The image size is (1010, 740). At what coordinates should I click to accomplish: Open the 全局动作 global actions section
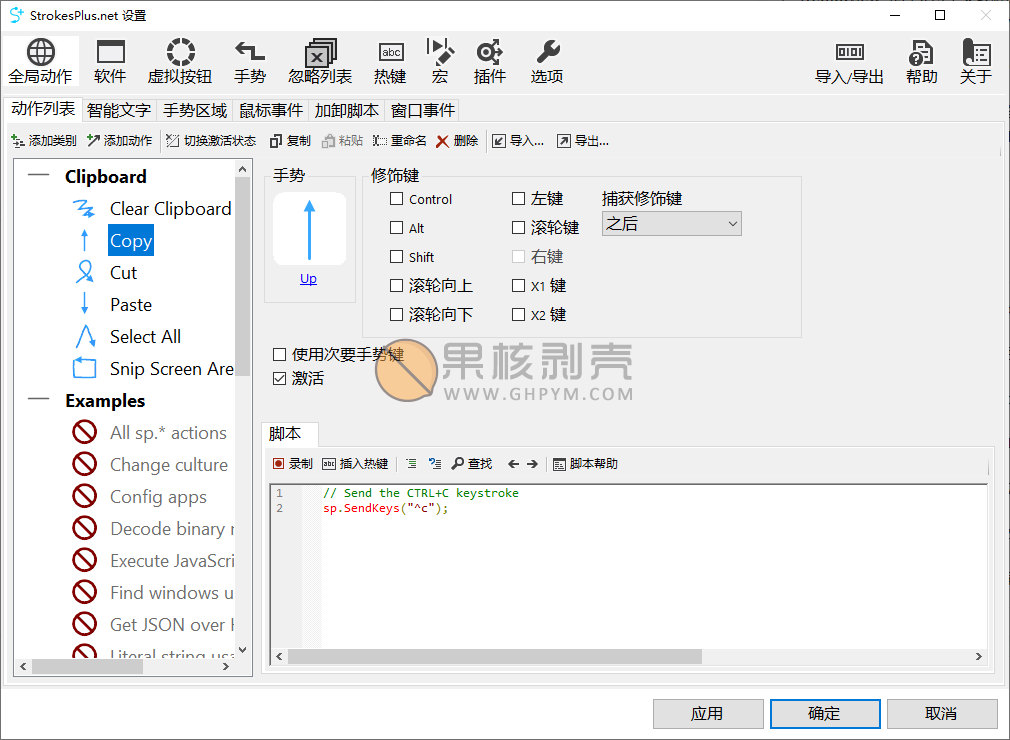pos(41,61)
